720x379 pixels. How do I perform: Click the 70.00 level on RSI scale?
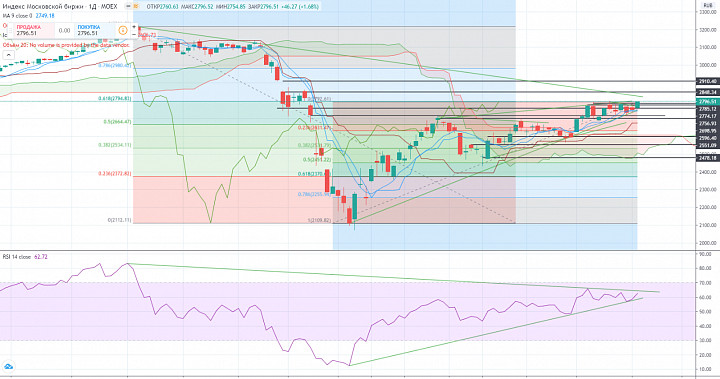coord(705,283)
